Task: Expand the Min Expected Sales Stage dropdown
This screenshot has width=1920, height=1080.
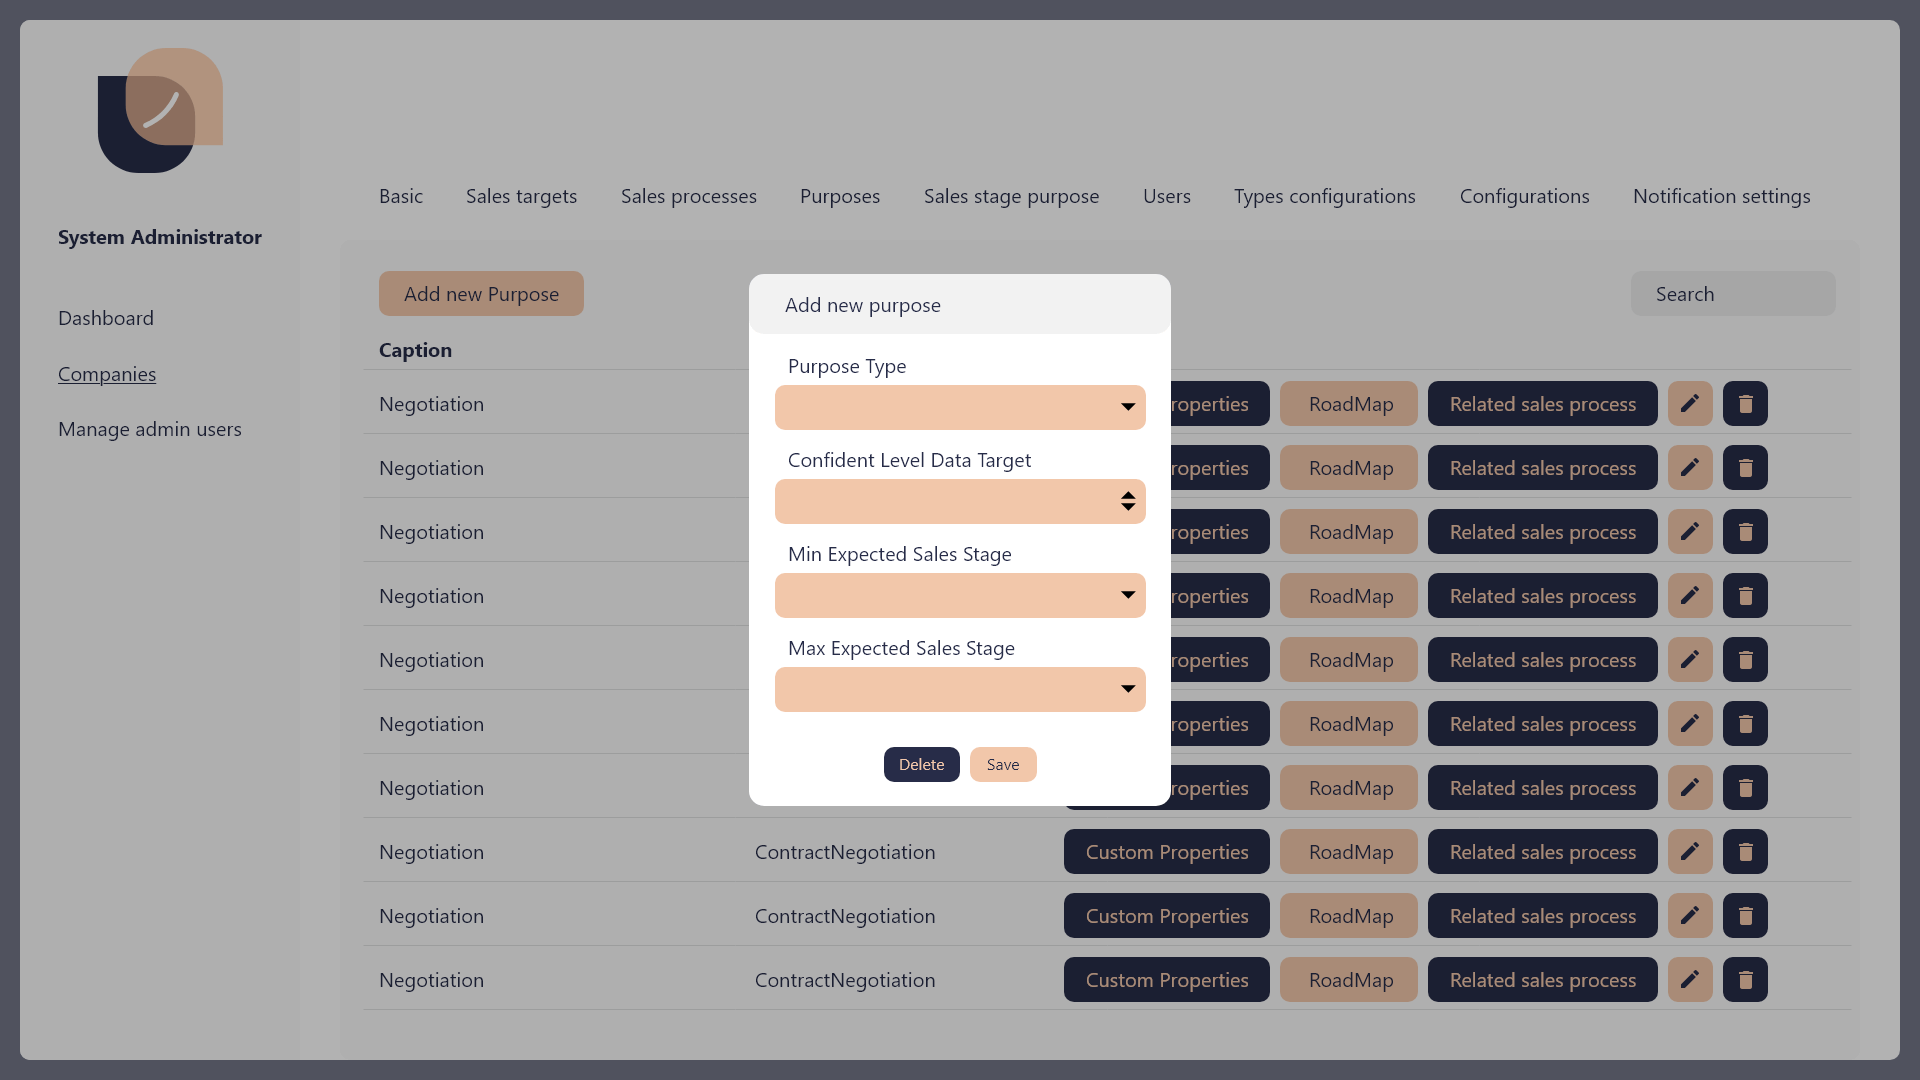Action: click(960, 595)
